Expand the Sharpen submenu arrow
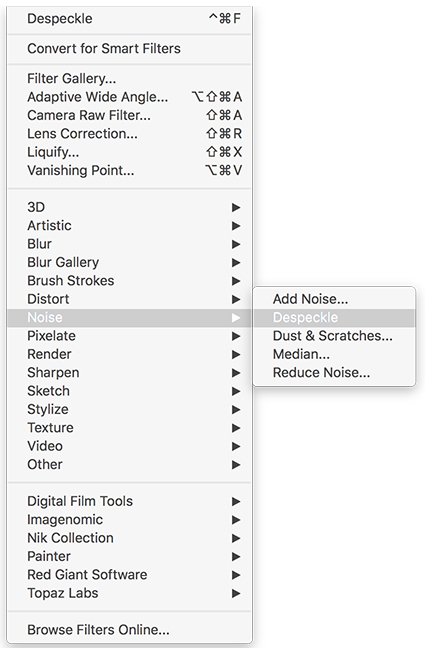Image resolution: width=425 pixels, height=648 pixels. [236, 373]
